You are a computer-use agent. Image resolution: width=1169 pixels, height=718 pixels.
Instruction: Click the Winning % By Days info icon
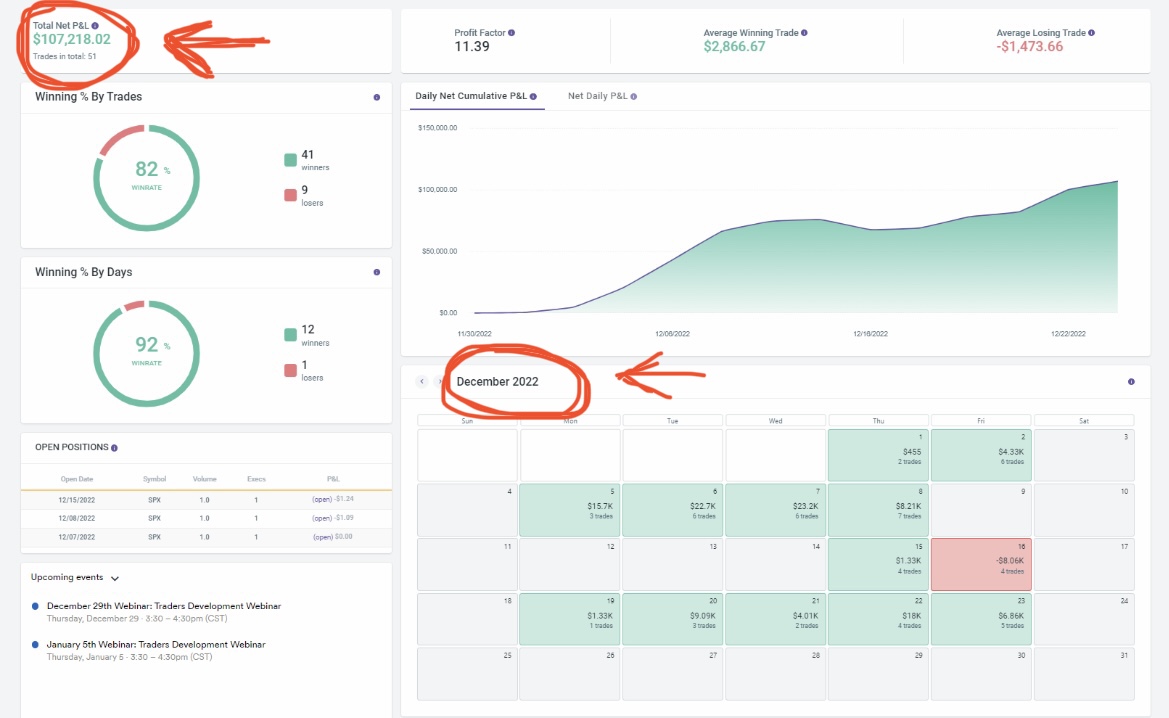pyautogui.click(x=376, y=272)
